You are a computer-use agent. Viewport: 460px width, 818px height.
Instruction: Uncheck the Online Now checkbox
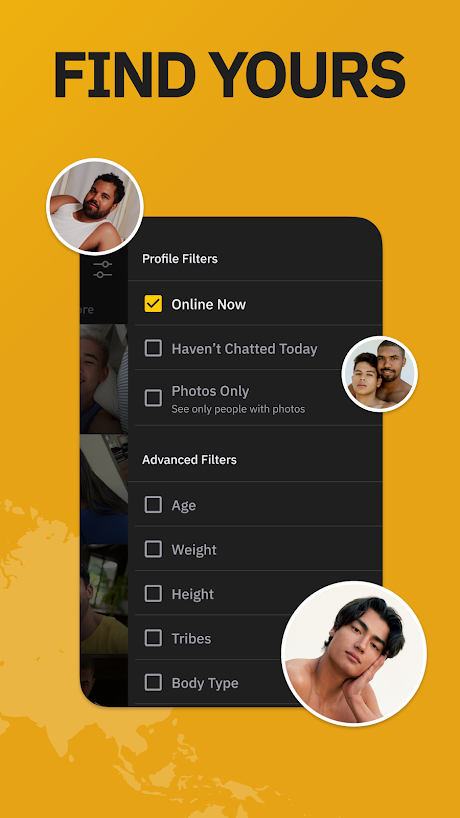(x=153, y=304)
